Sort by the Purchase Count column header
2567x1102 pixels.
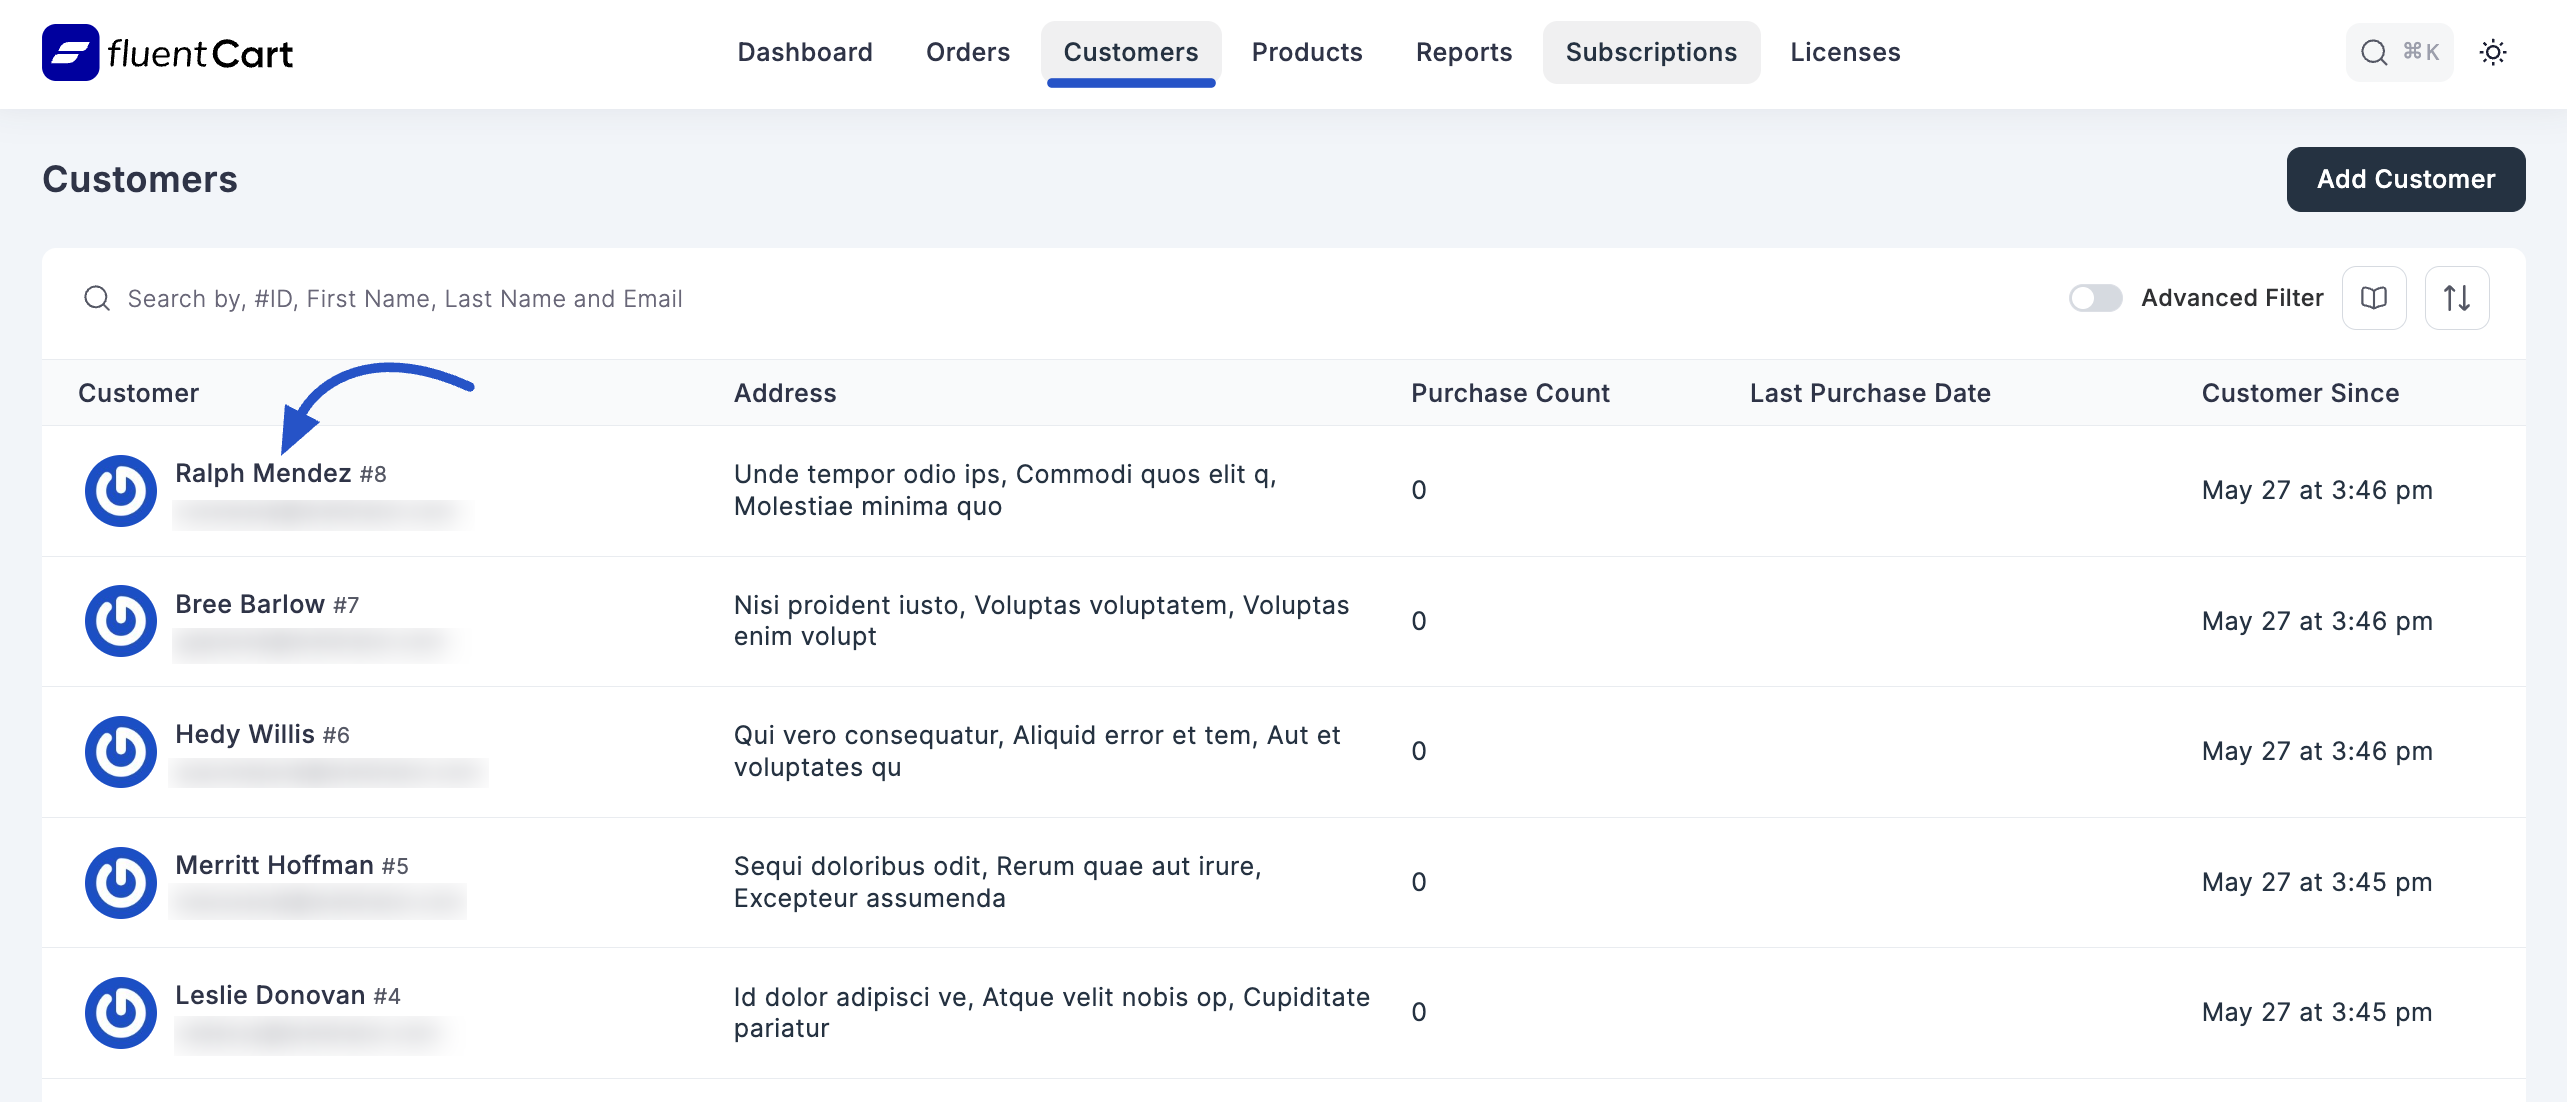click(1510, 392)
